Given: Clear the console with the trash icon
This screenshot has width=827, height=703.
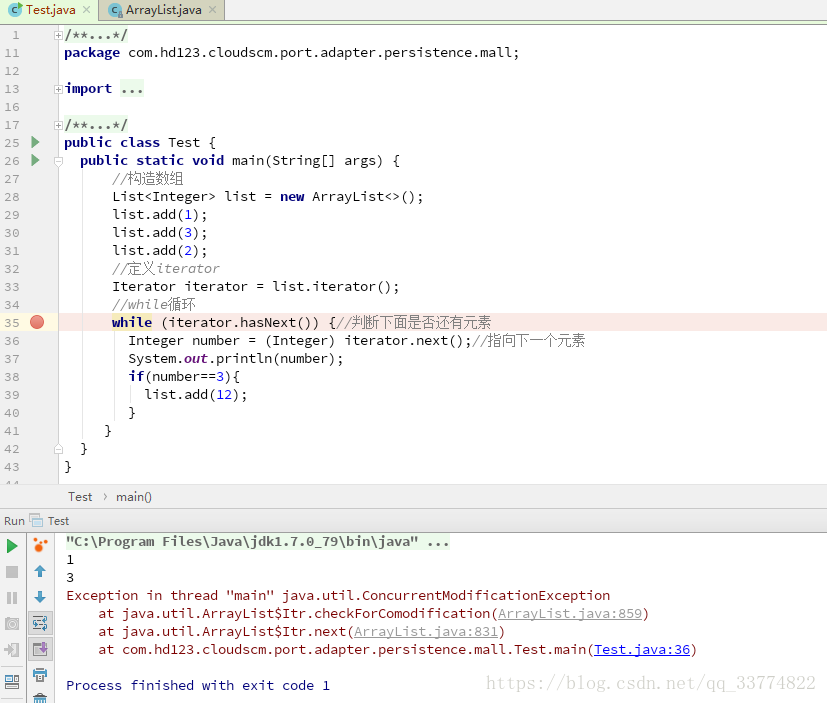Looking at the screenshot, I should tap(40, 700).
